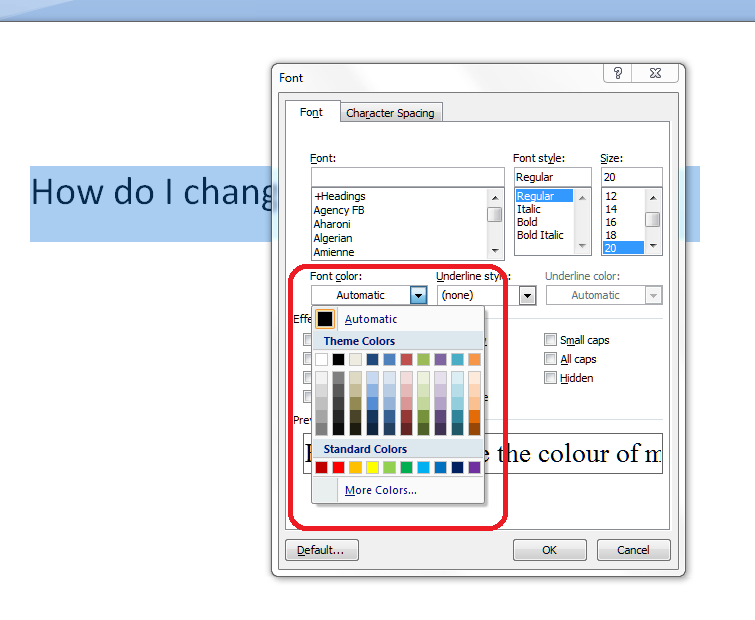Open the Underline style dropdown
Image resolution: width=755 pixels, height=620 pixels.
tap(527, 295)
